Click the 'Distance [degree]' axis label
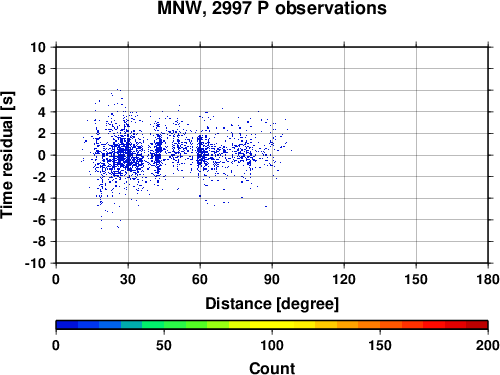Screen dimensions: 500x375 (272, 304)
